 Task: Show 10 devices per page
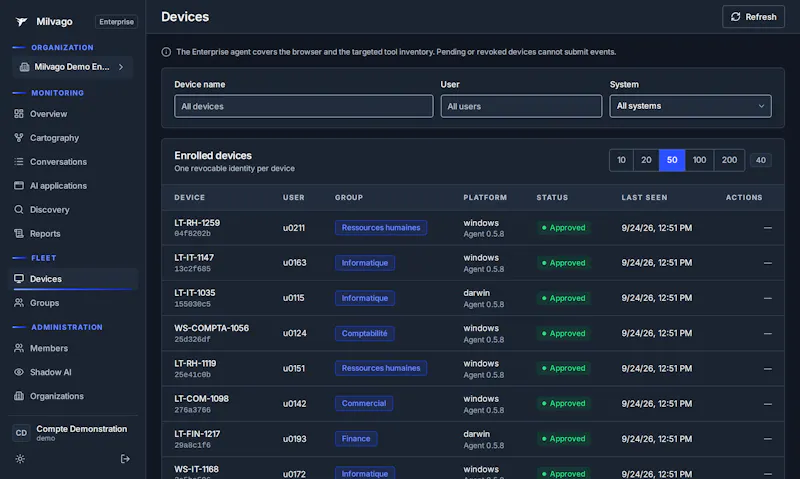click(x=621, y=160)
